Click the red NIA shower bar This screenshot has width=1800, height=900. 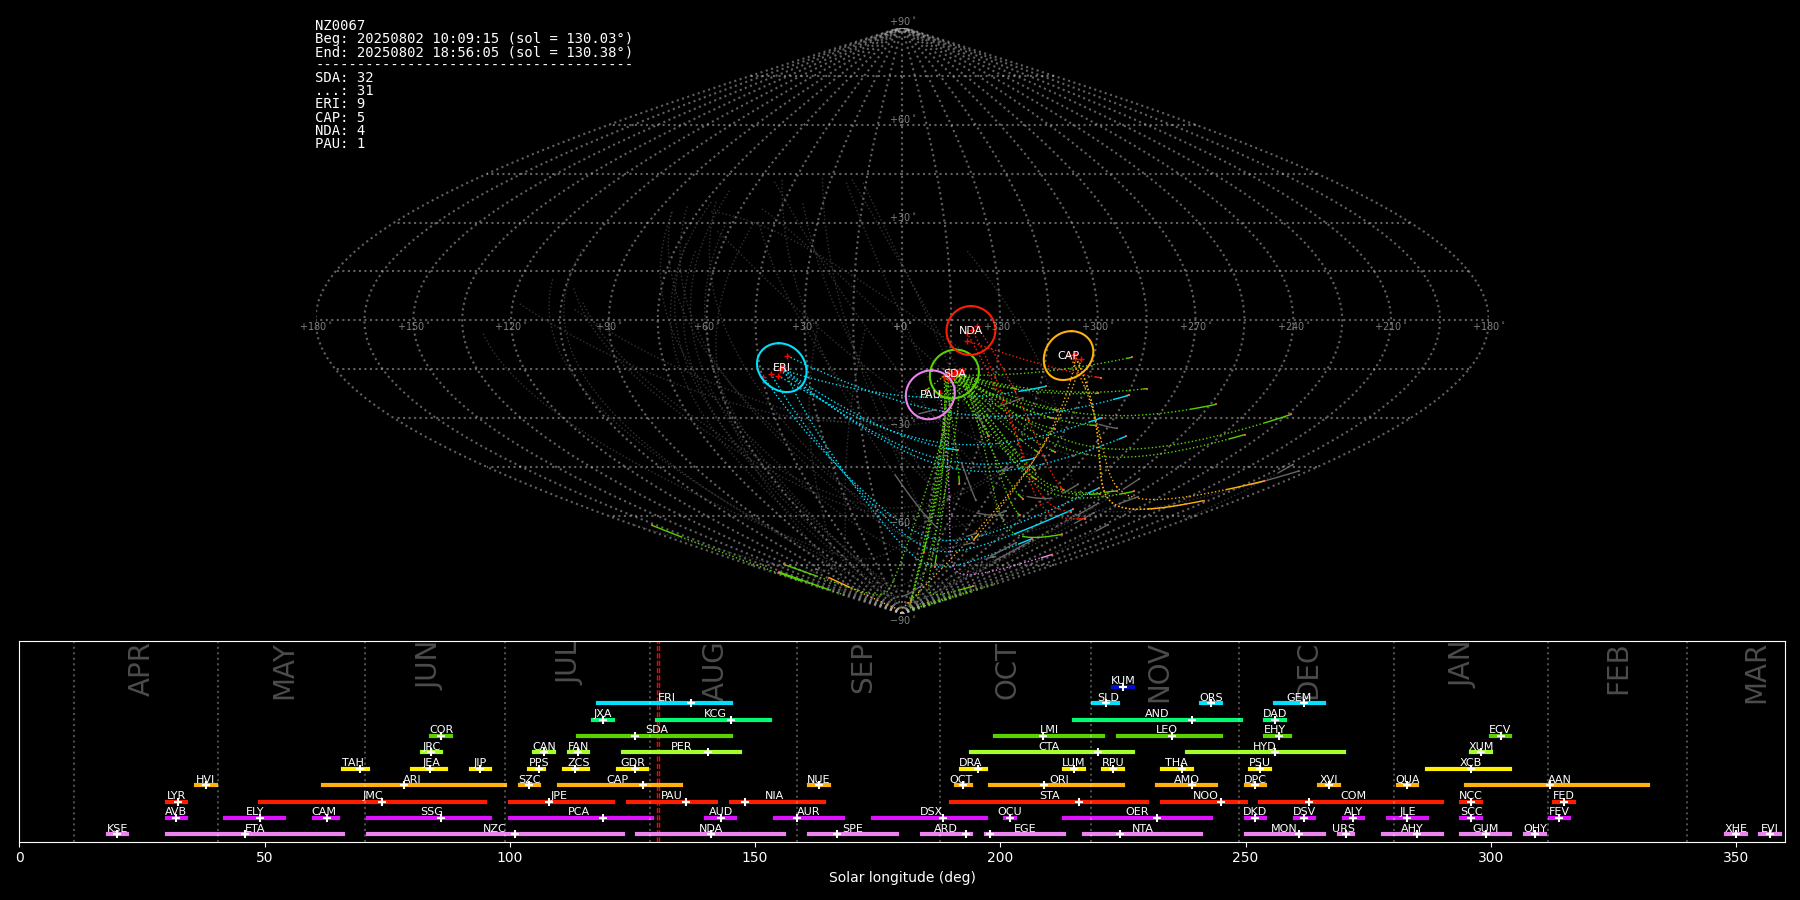pyautogui.click(x=777, y=802)
